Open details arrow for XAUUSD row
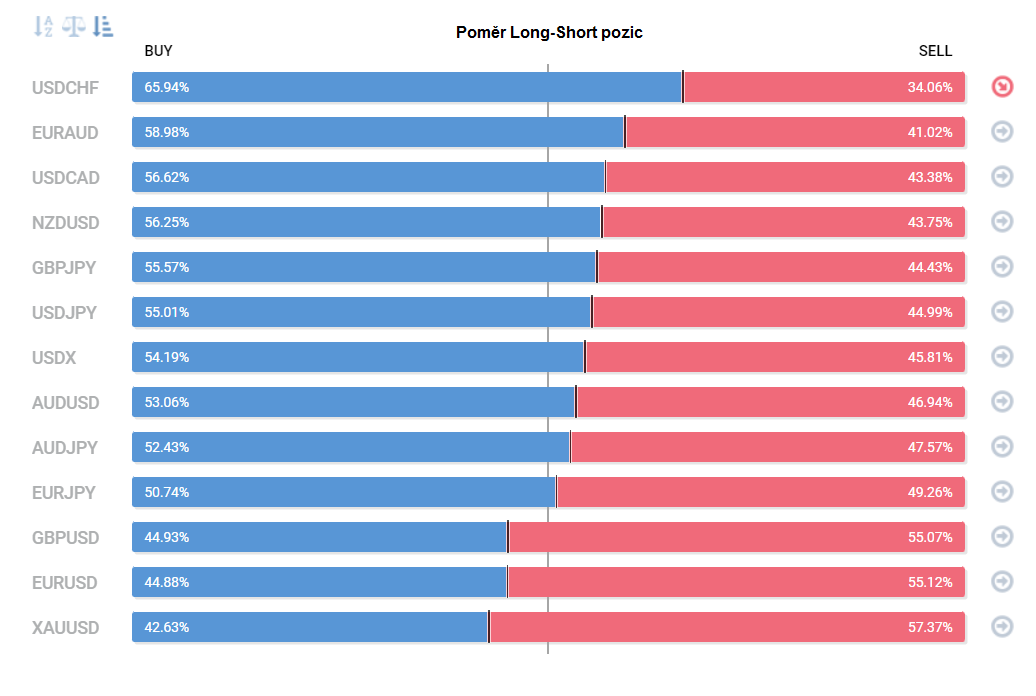The height and width of the screenshot is (696, 1036). (1002, 627)
